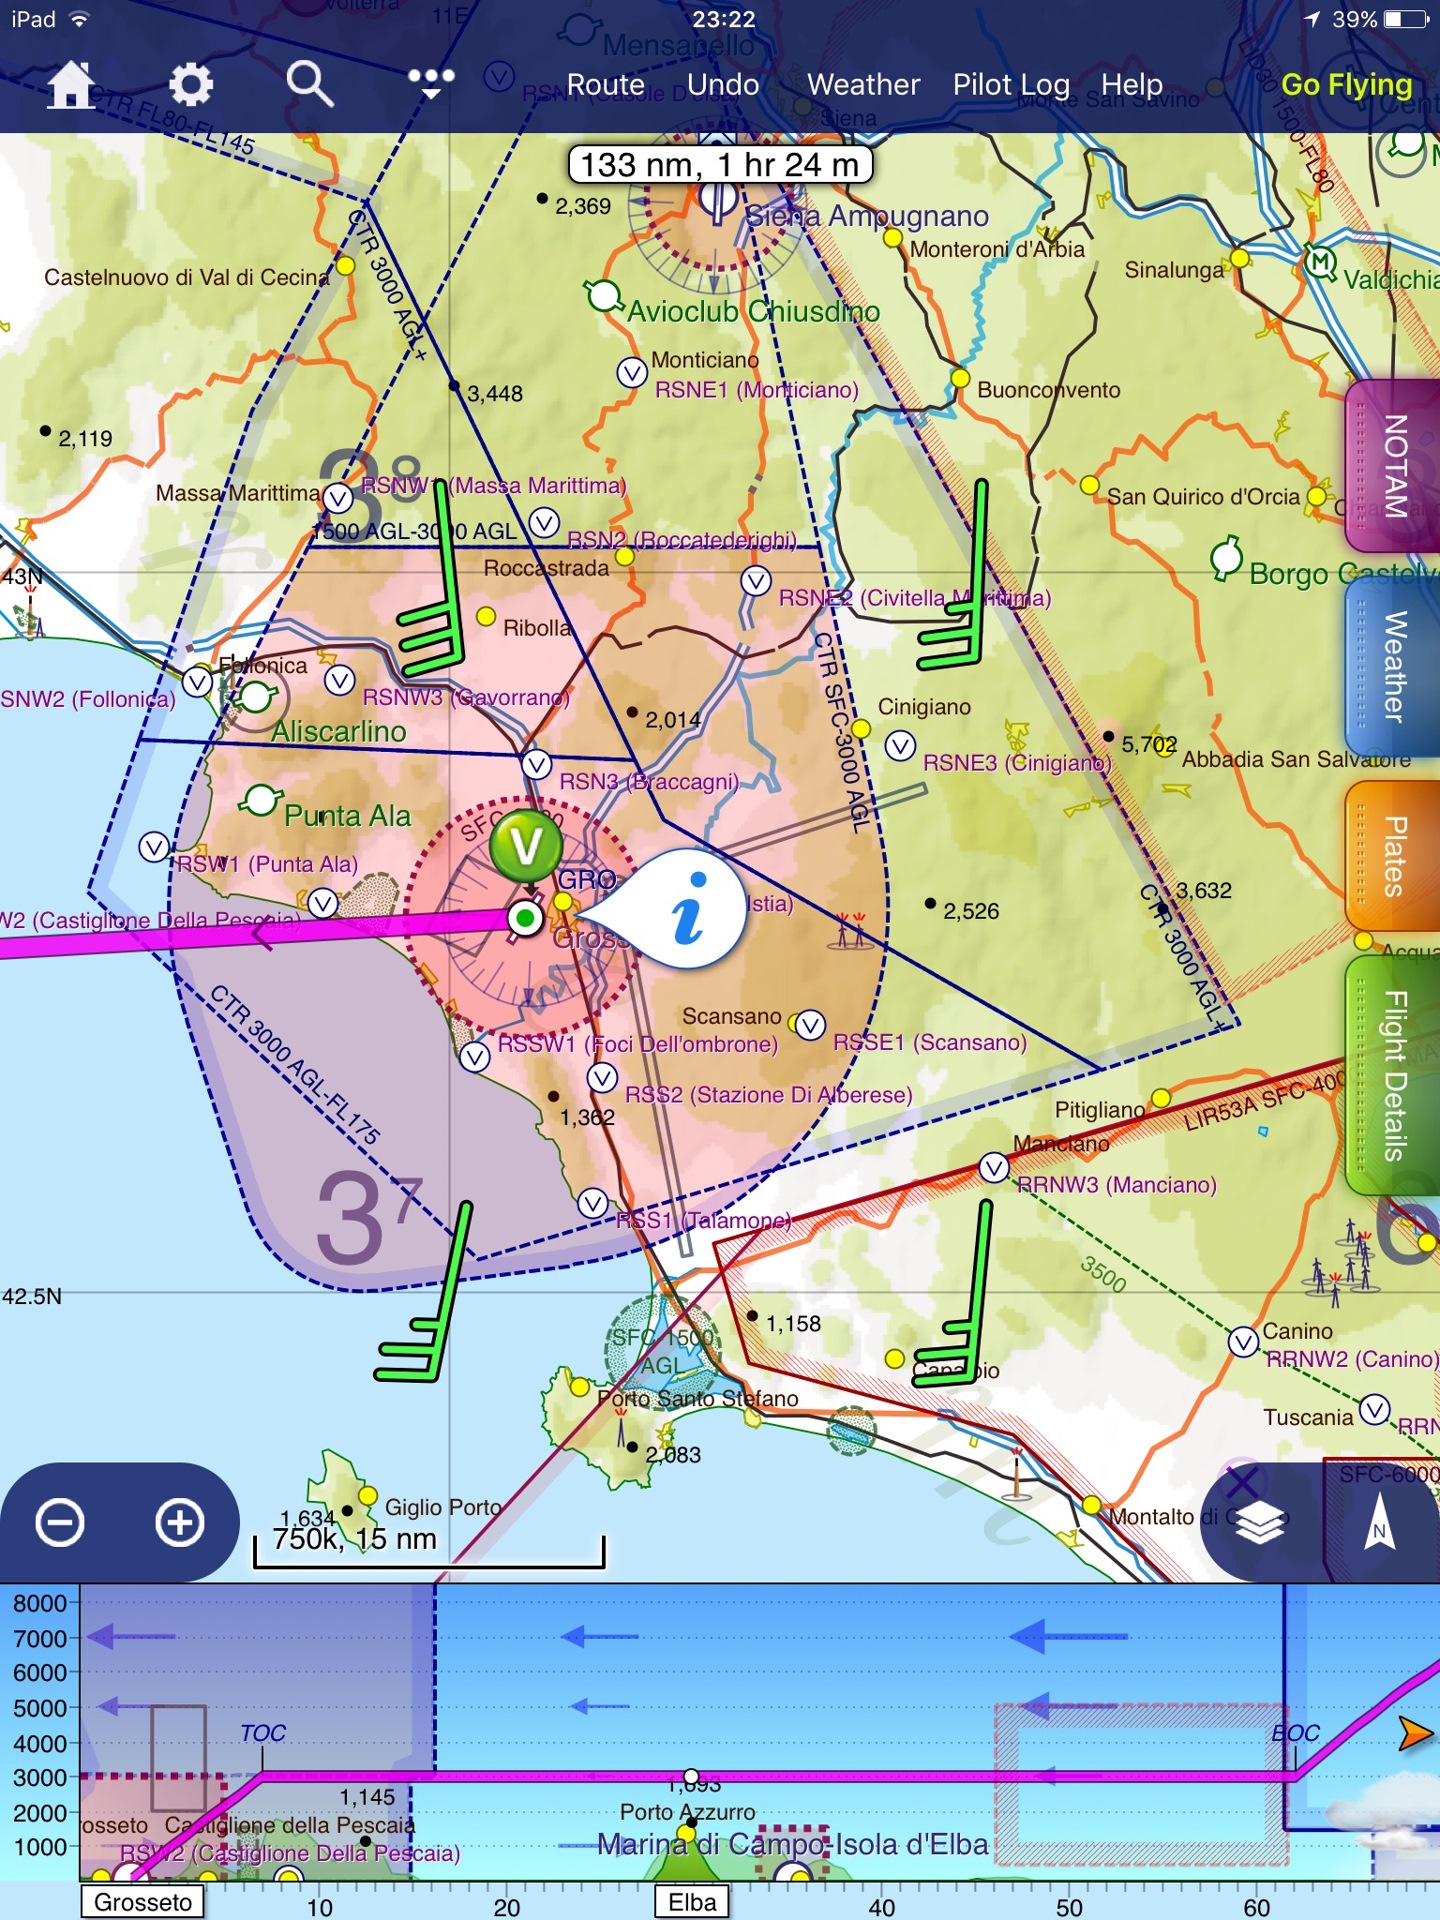Select the Grosseto waypoint label in profile

click(x=142, y=1902)
